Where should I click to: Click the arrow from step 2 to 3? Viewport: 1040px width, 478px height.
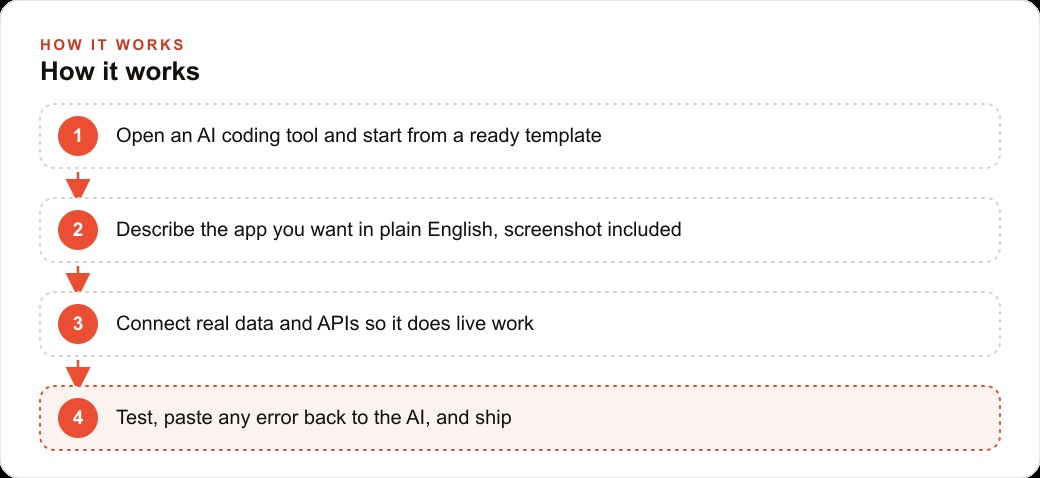coord(78,279)
